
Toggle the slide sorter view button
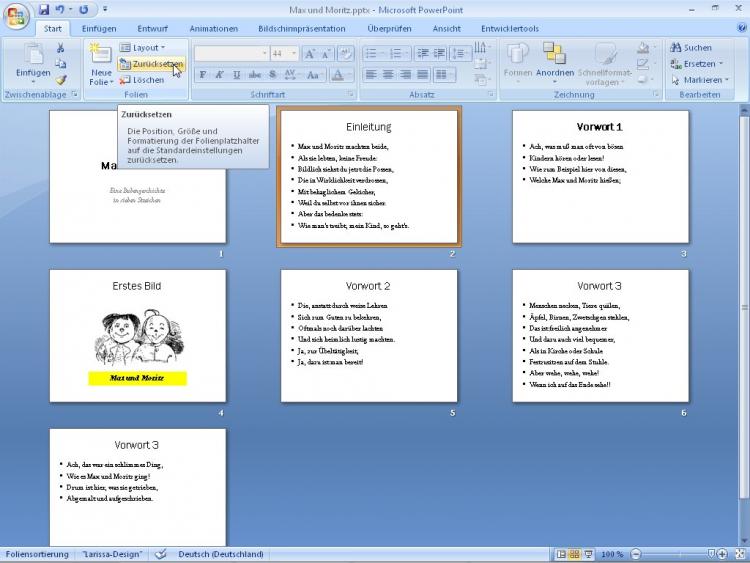click(x=575, y=554)
